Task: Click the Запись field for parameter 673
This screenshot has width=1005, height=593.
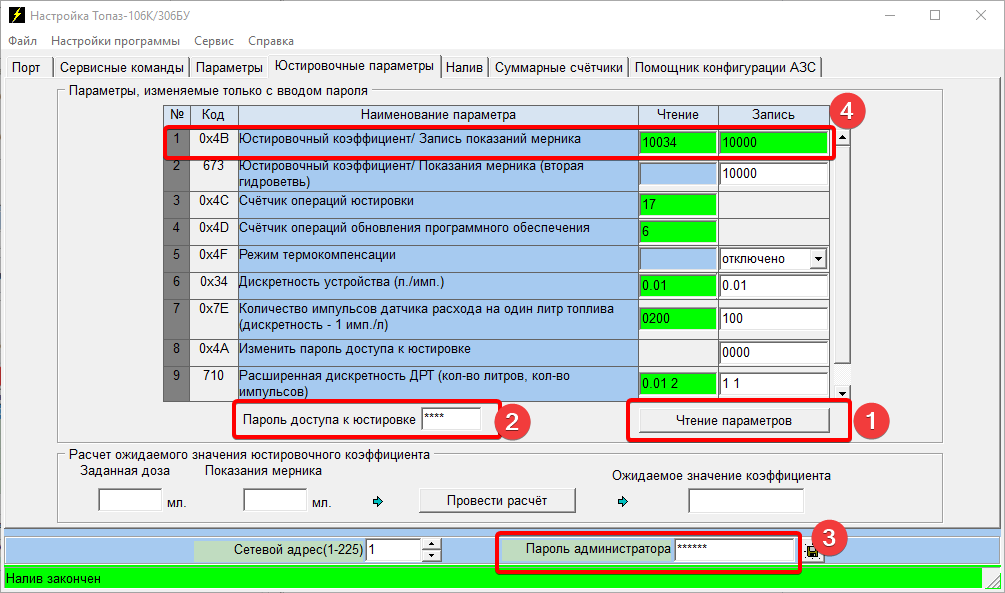Action: pos(774,174)
